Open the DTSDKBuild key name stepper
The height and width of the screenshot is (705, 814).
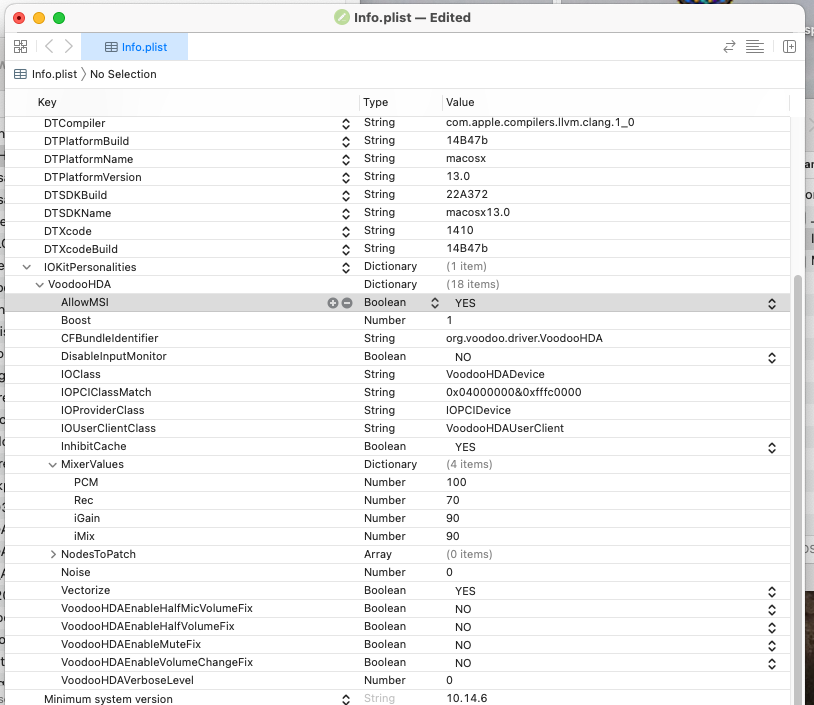pyautogui.click(x=346, y=196)
